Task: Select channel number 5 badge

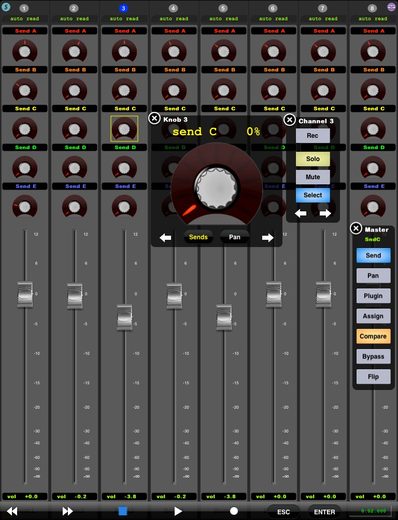Action: tap(223, 8)
